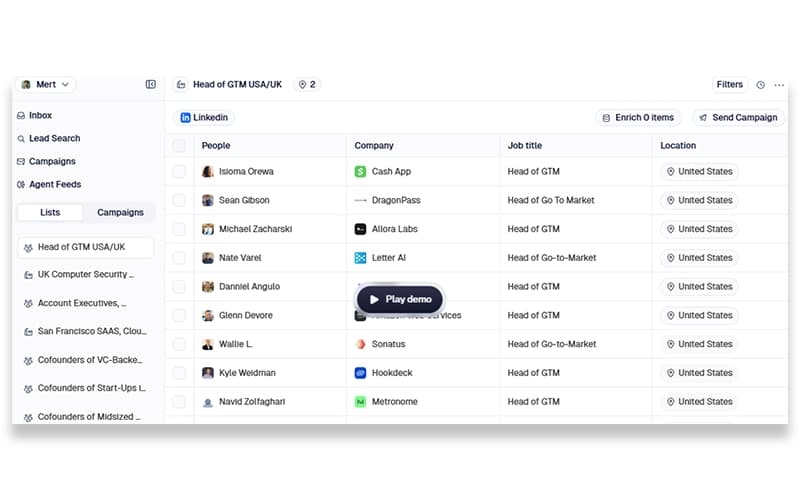Click Enrich 0 items button
The width and height of the screenshot is (800, 500).
pyautogui.click(x=638, y=117)
